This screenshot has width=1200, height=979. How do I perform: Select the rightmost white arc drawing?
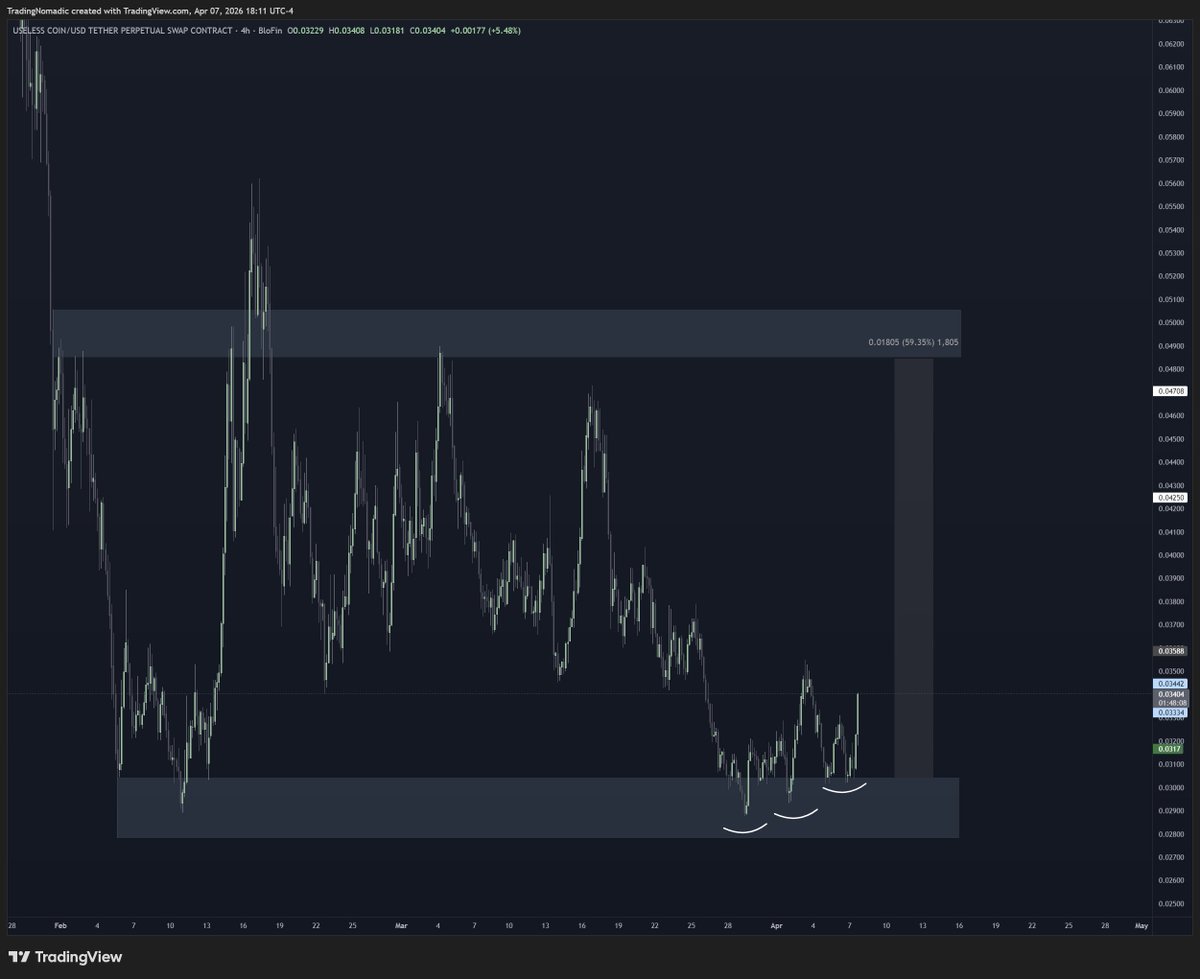tap(845, 788)
